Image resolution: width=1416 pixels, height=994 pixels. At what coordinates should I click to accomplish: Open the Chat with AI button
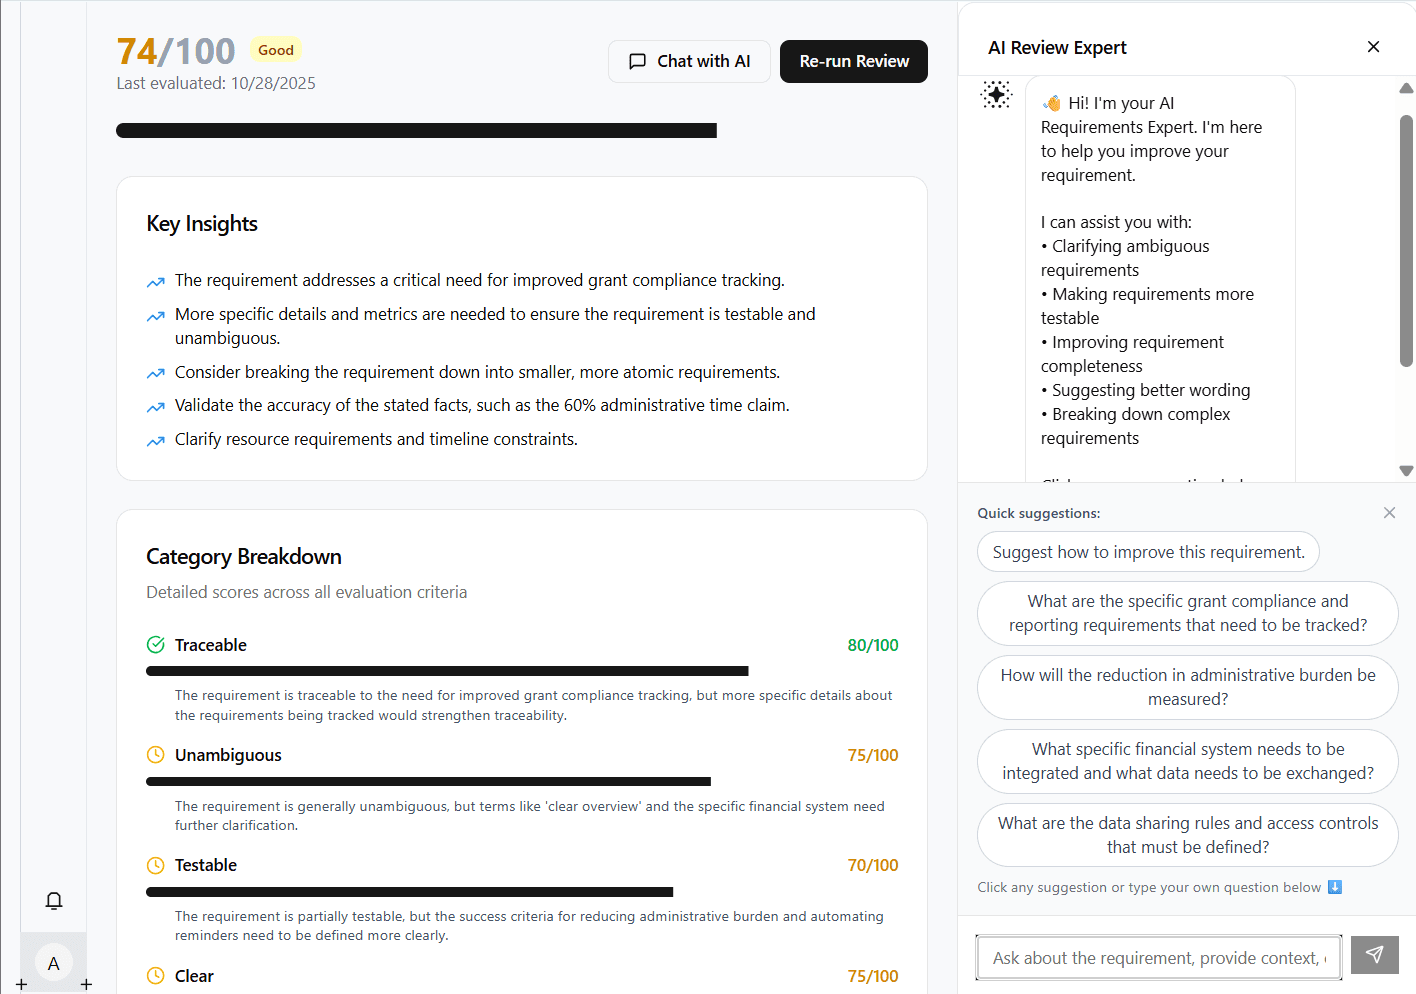tap(689, 61)
